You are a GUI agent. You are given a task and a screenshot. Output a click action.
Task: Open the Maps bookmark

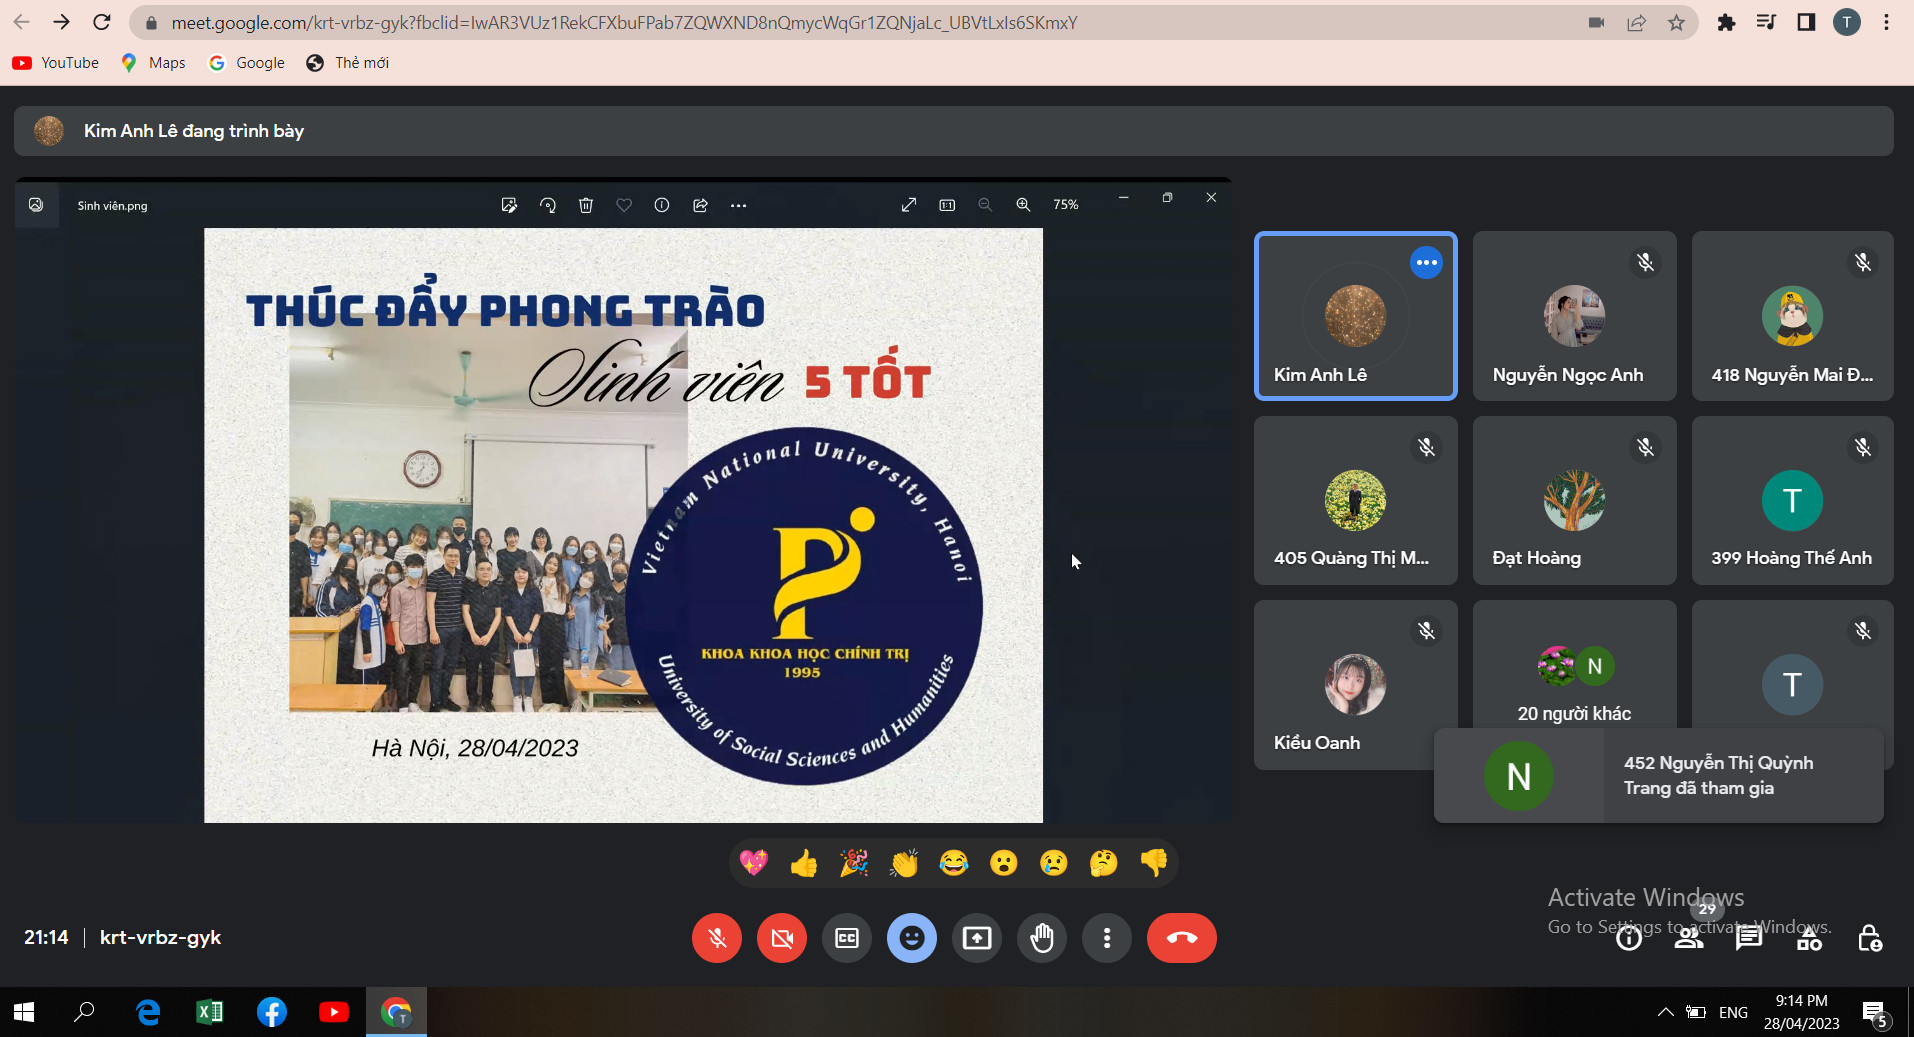tap(153, 63)
